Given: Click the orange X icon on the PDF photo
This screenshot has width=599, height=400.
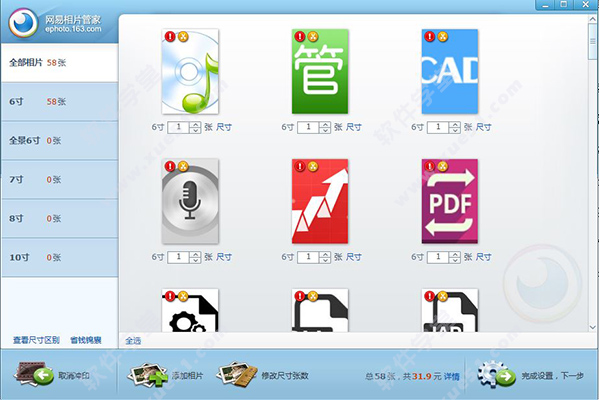Looking at the screenshot, I should 443,166.
